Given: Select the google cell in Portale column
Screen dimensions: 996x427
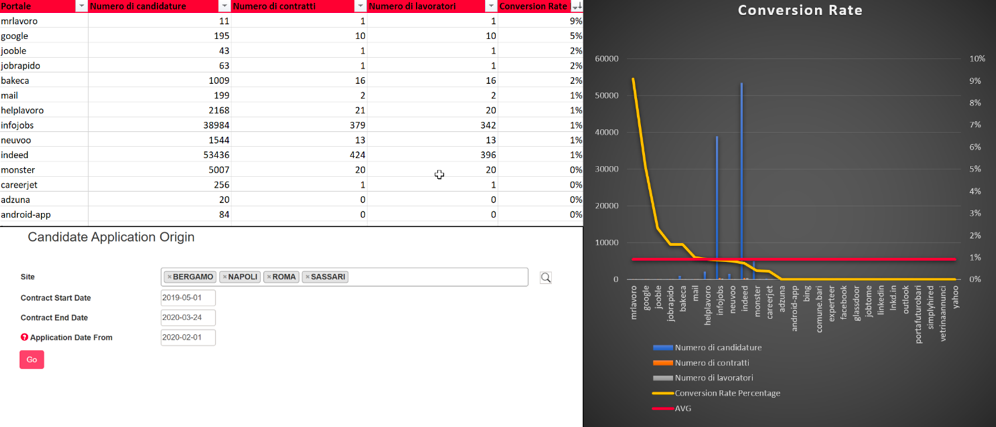Looking at the screenshot, I should coord(44,36).
